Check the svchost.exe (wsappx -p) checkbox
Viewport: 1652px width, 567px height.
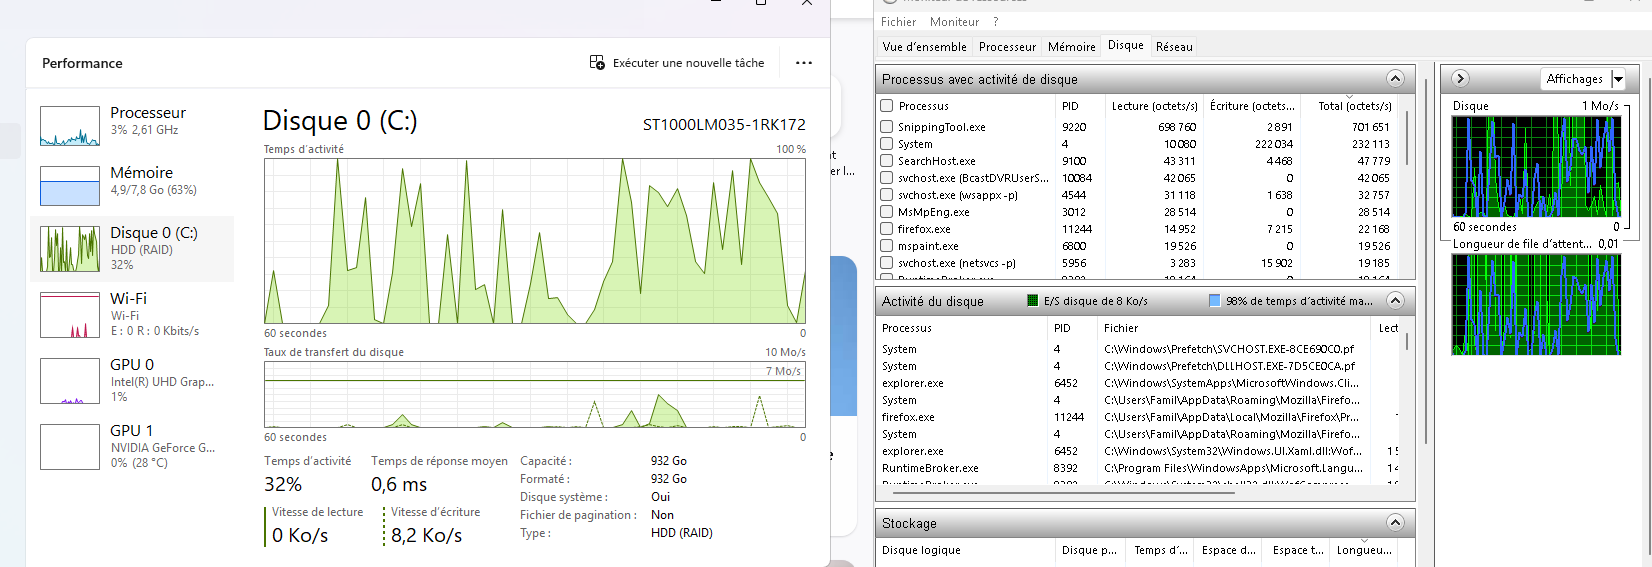click(886, 195)
